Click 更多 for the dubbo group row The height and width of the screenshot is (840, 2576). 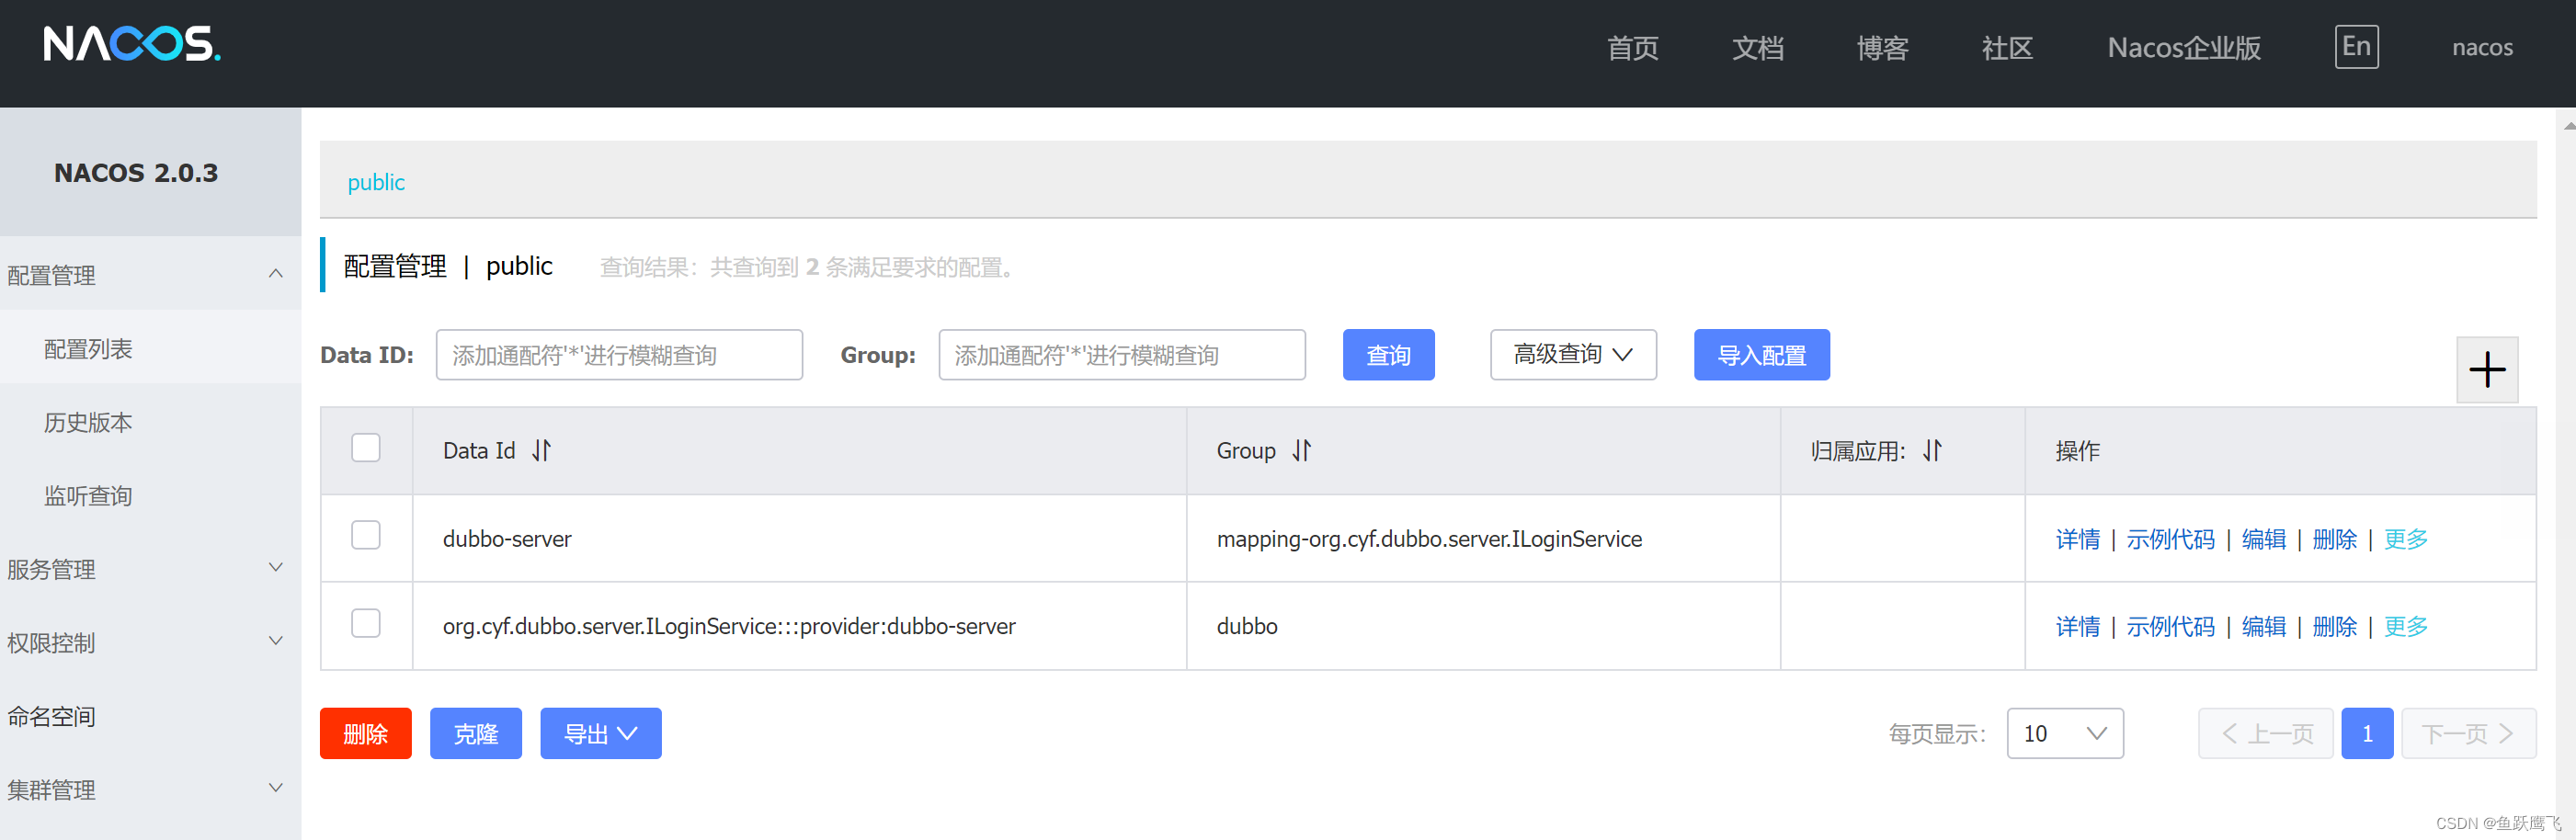2405,626
